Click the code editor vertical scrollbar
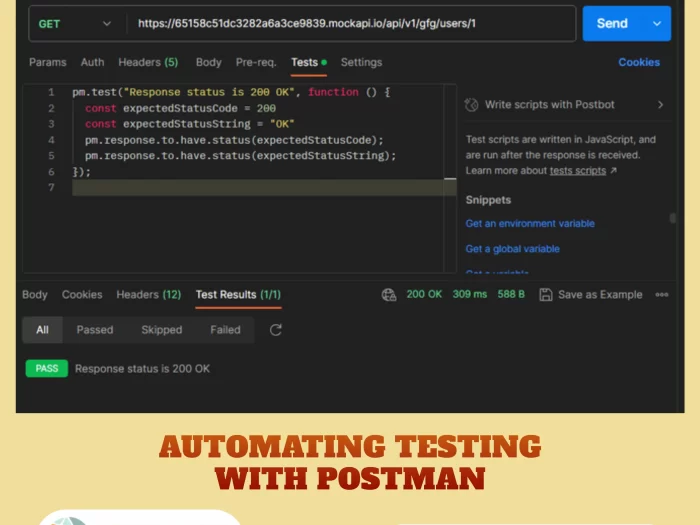Image resolution: width=700 pixels, height=525 pixels. click(450, 179)
